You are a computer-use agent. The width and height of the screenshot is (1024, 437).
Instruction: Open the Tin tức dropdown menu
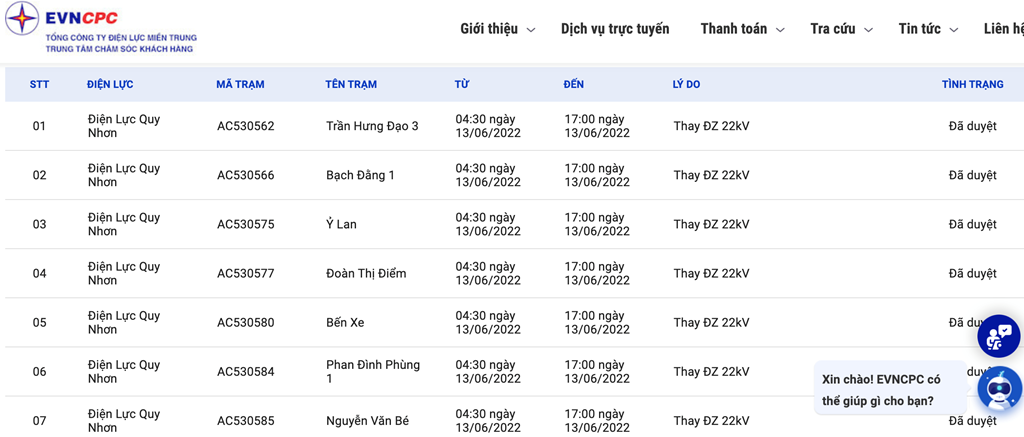point(928,29)
